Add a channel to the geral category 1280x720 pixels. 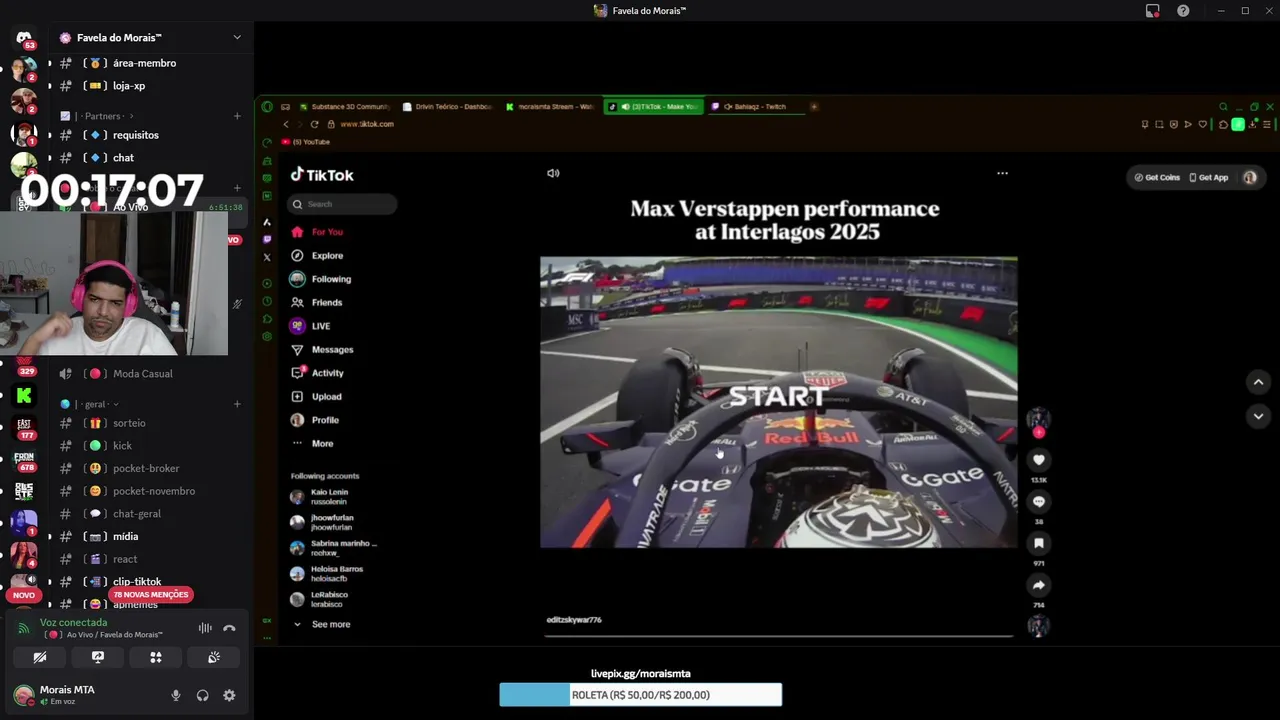click(237, 404)
